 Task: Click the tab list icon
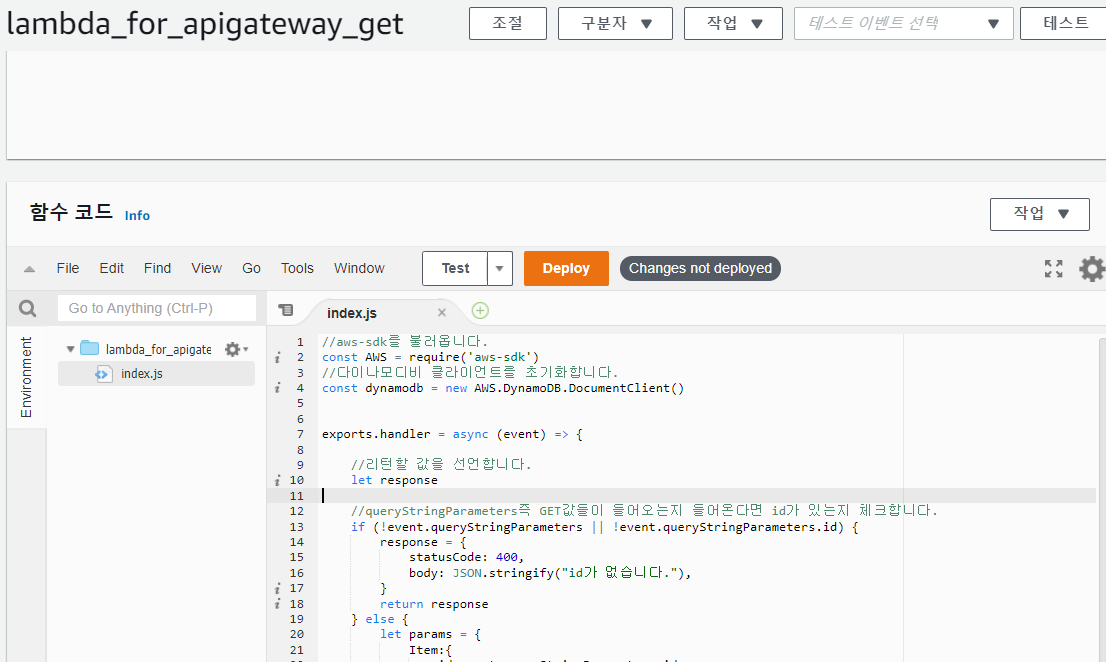(286, 310)
